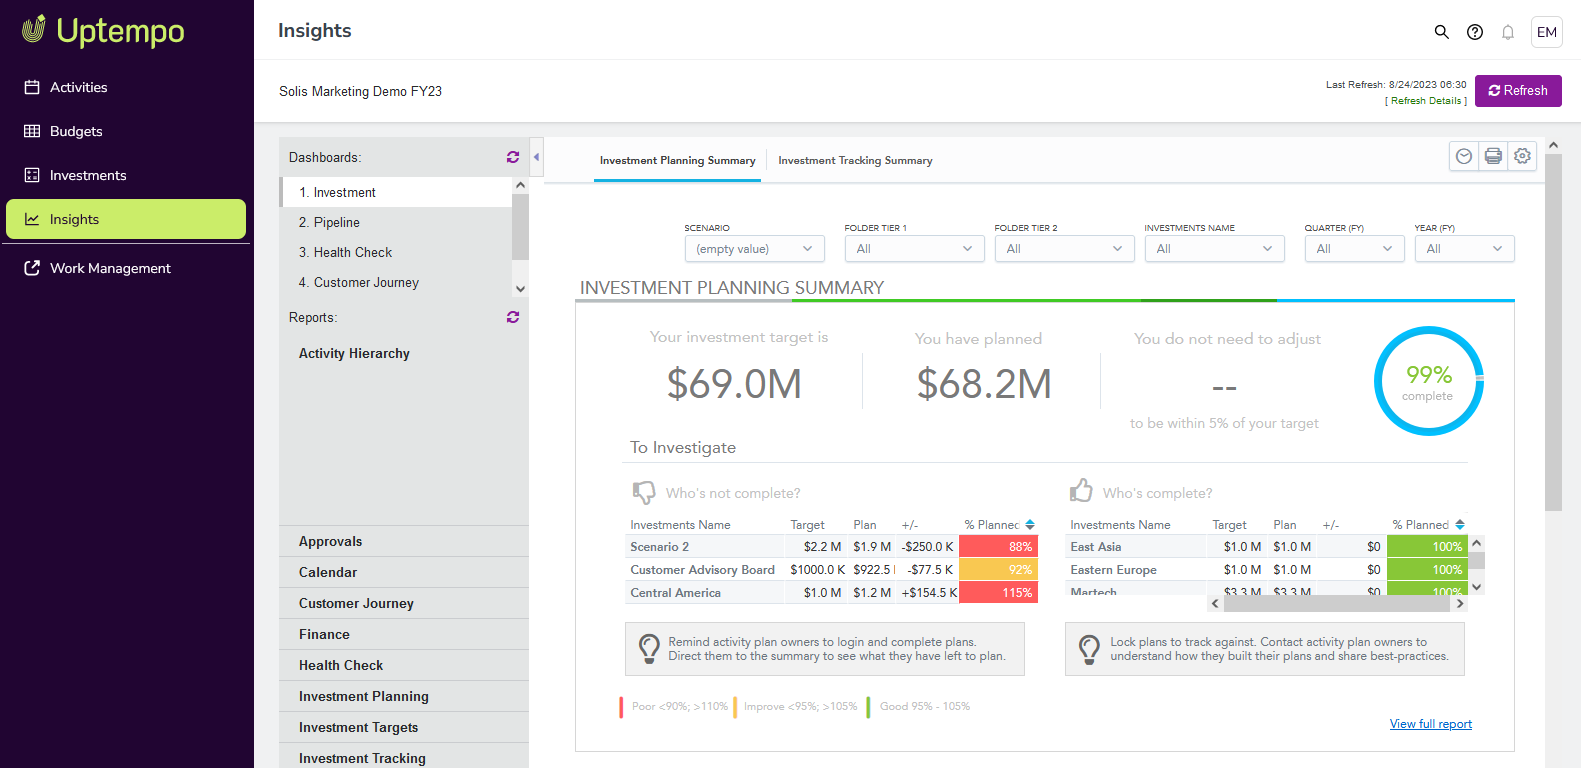Go to Investments in the sidebar
This screenshot has height=768, width=1581.
pyautogui.click(x=126, y=175)
